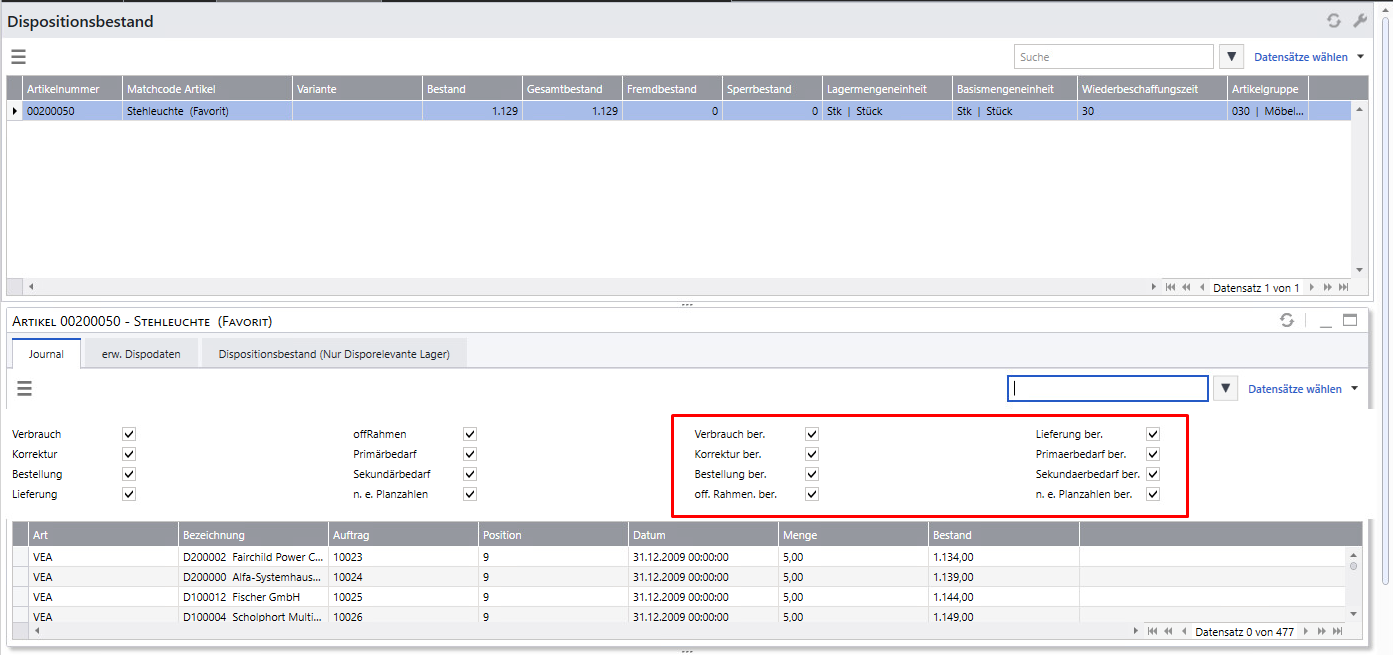Viewport: 1393px width, 655px height.
Task: Toggle the Primärbedarf checkbox
Action: [470, 454]
